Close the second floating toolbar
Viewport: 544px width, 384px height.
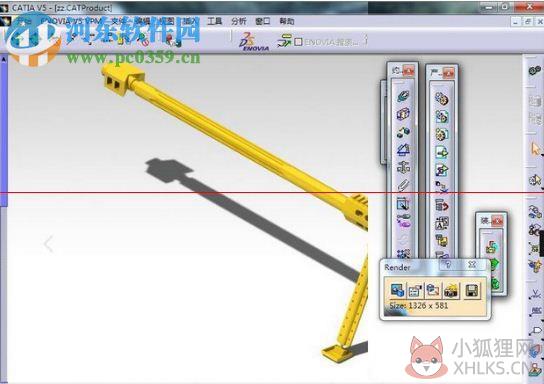[x=448, y=72]
